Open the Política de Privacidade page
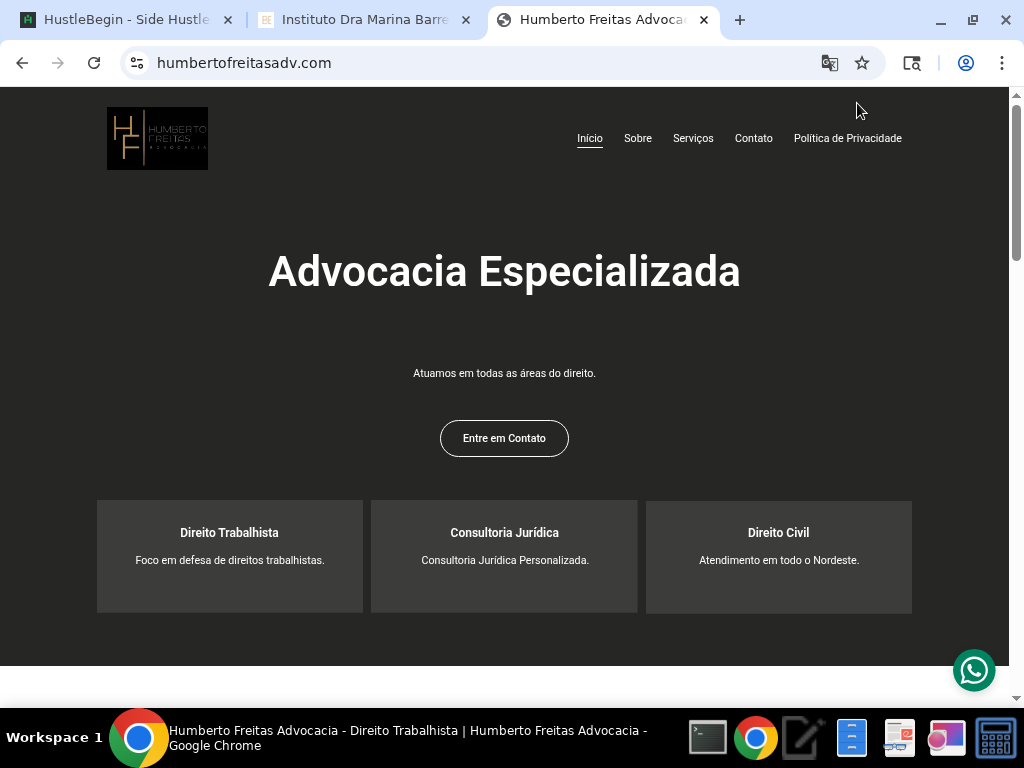 (x=847, y=138)
